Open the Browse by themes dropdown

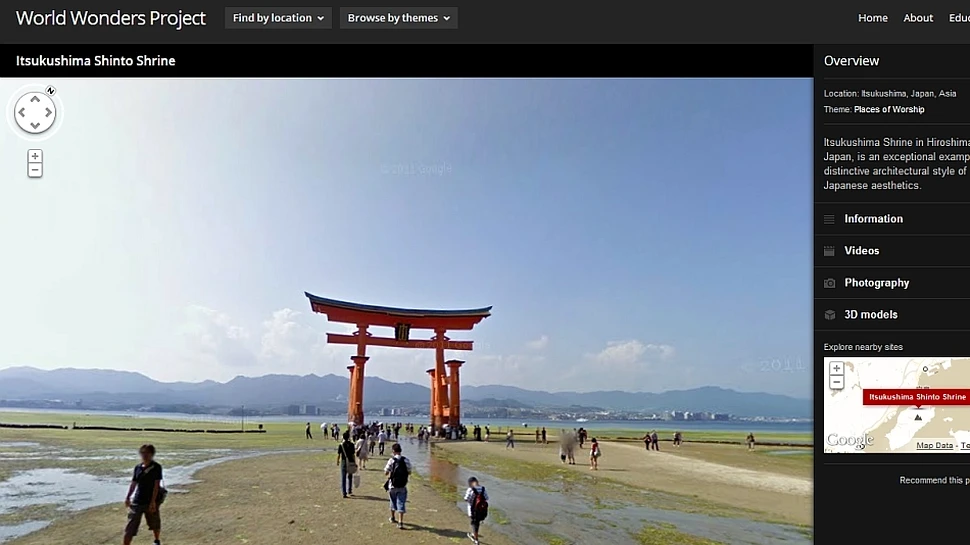[x=398, y=18]
